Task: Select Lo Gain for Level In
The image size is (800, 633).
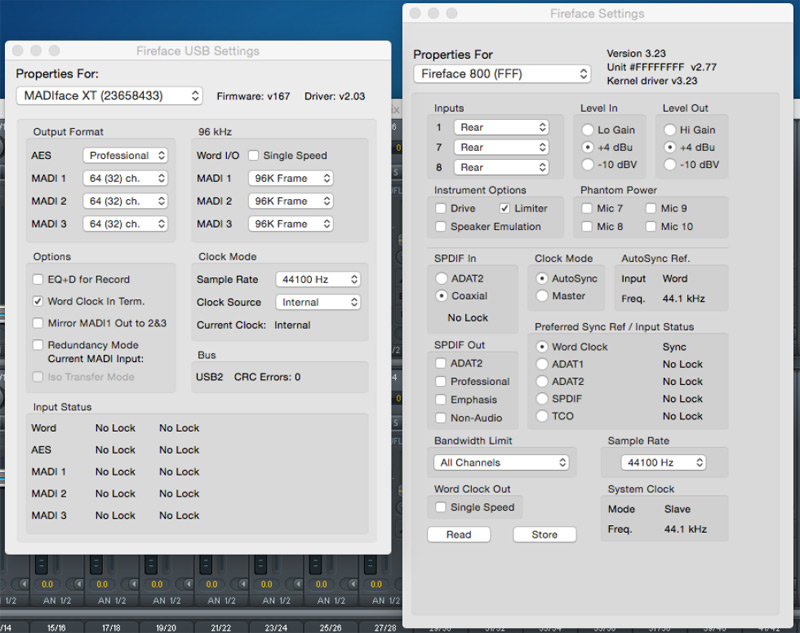Action: click(x=587, y=130)
